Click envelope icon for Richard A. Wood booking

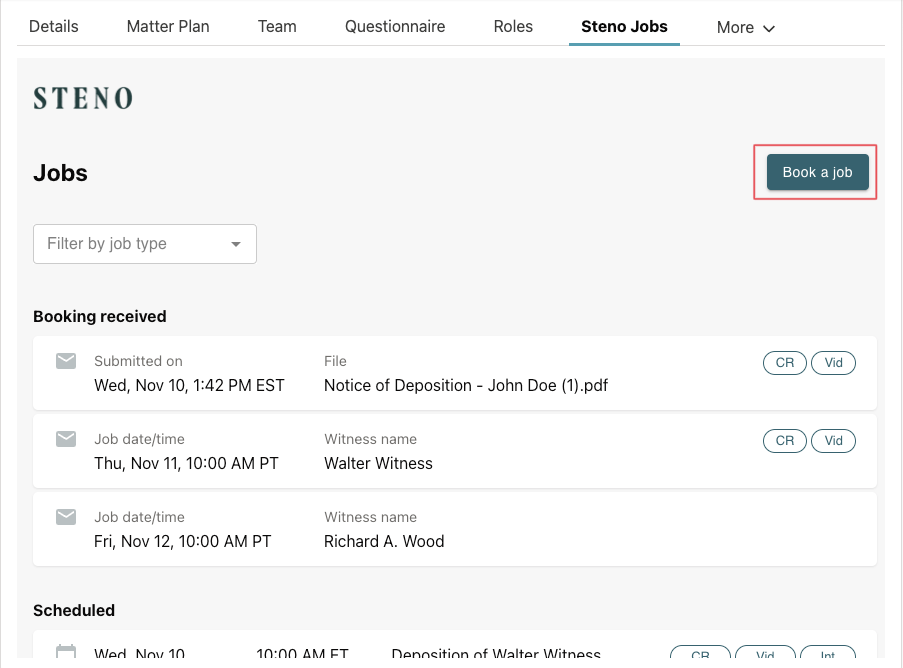pos(66,517)
